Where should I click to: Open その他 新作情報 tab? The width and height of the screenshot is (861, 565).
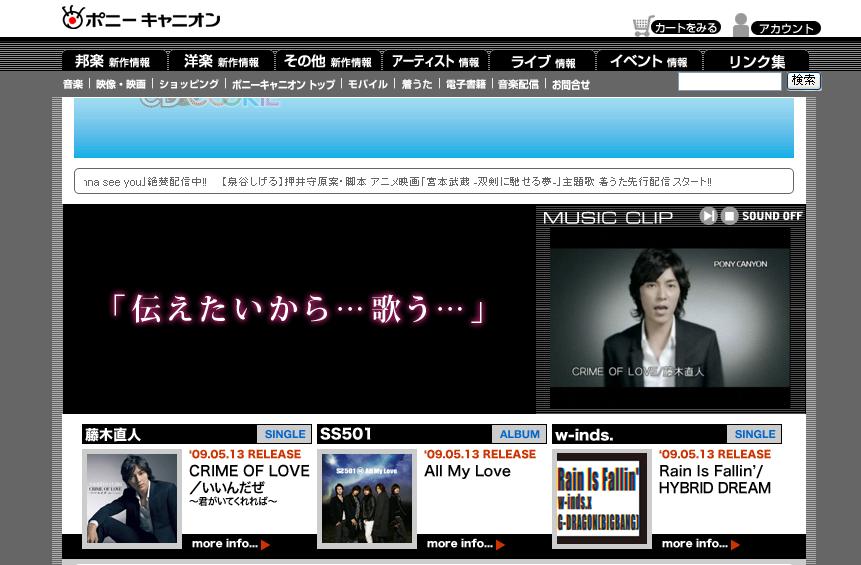[328, 61]
